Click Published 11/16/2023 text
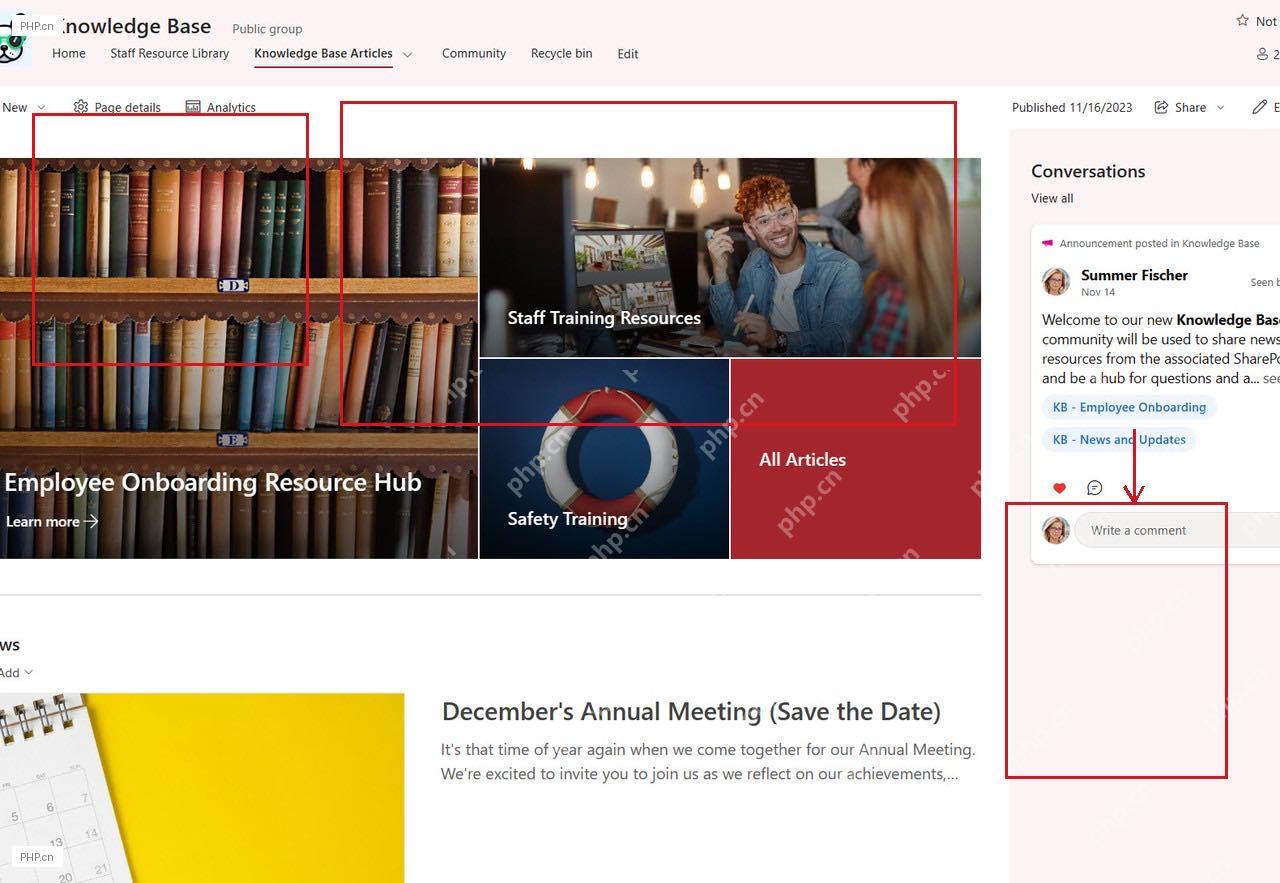 [1072, 107]
